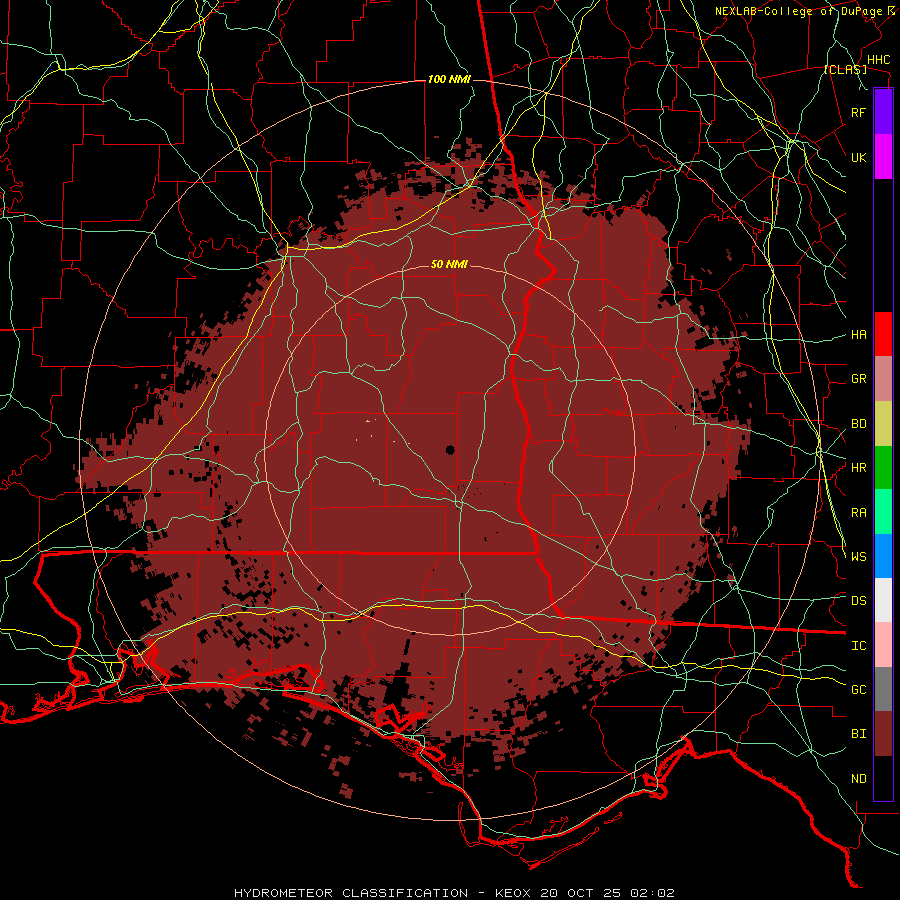Click the RF legend label
900x900 pixels.
coord(858,112)
